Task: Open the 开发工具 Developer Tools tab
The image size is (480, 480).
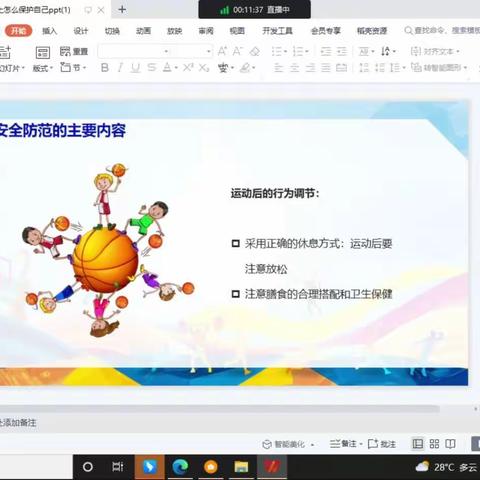Action: [277, 31]
